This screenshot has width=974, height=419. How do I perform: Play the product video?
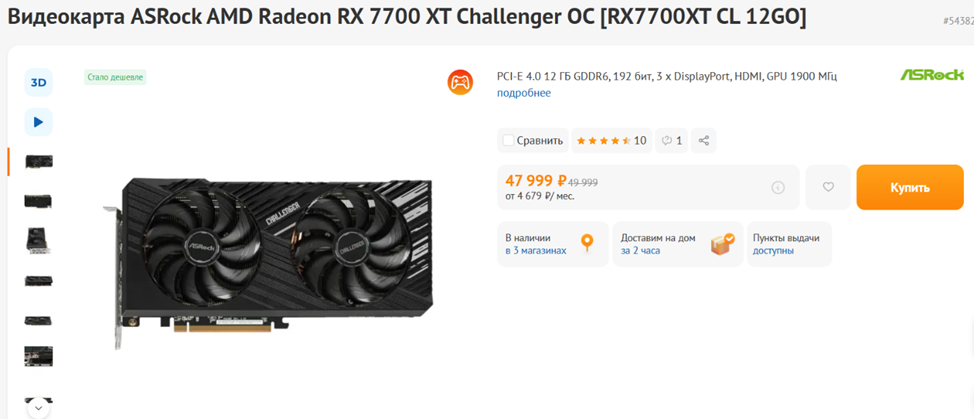coord(39,122)
